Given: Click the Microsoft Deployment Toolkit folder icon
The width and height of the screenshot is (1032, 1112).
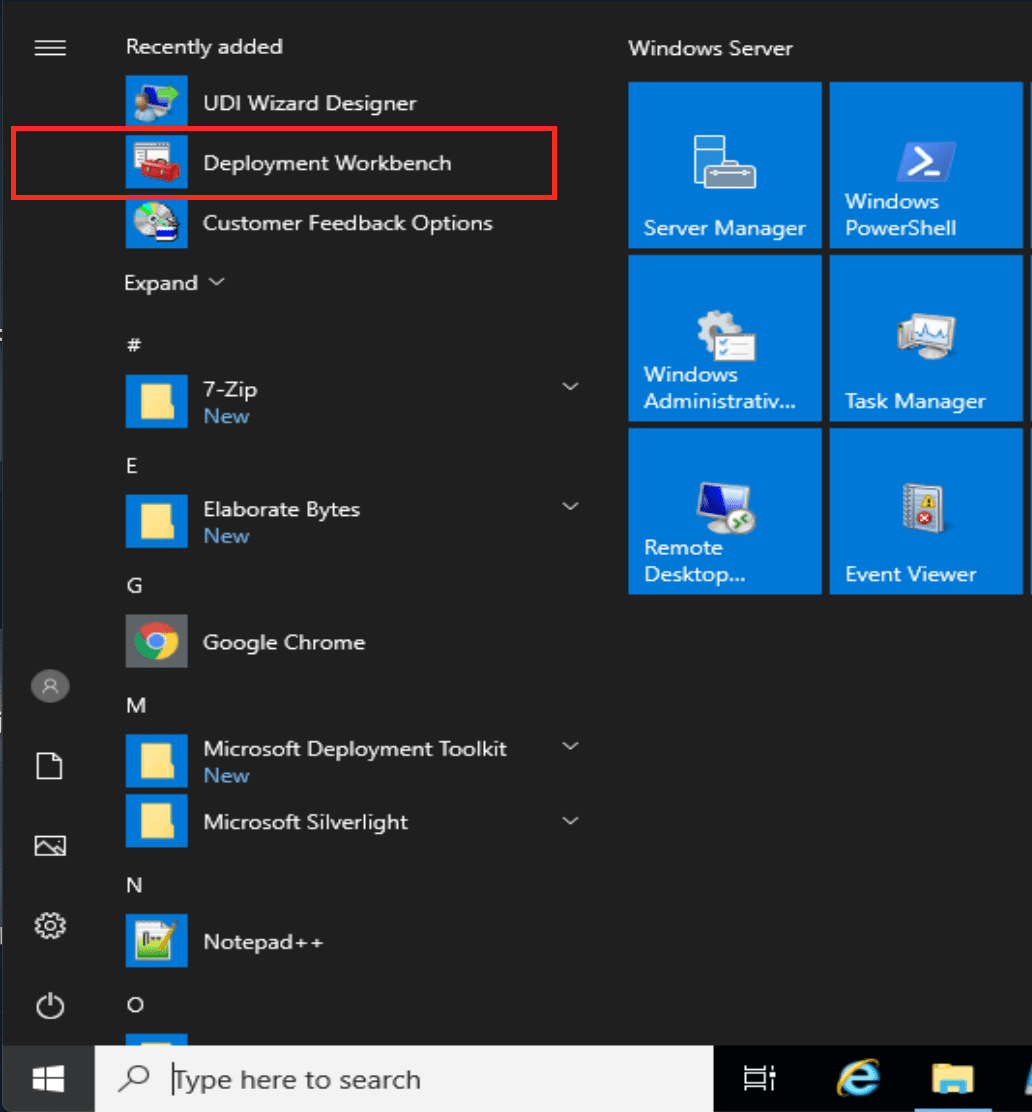Looking at the screenshot, I should (157, 761).
